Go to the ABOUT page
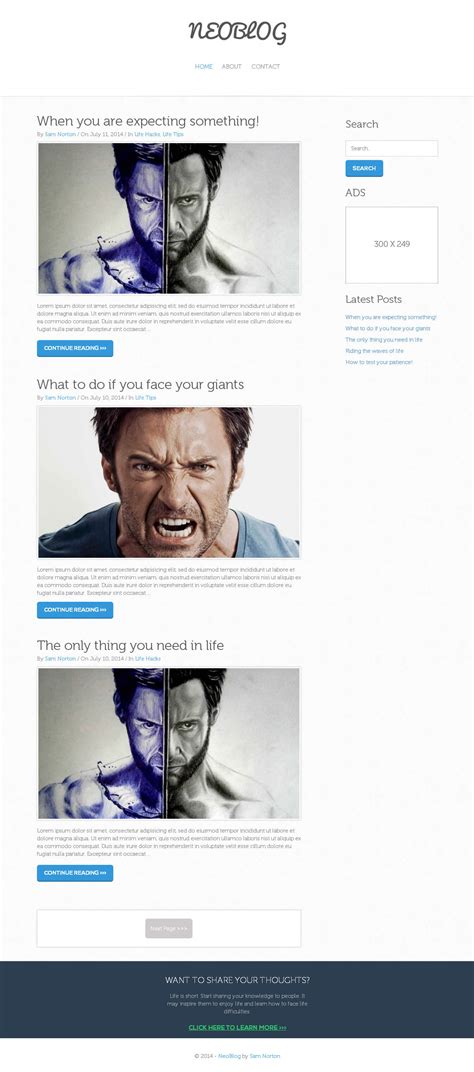The width and height of the screenshot is (474, 1072). tap(232, 66)
